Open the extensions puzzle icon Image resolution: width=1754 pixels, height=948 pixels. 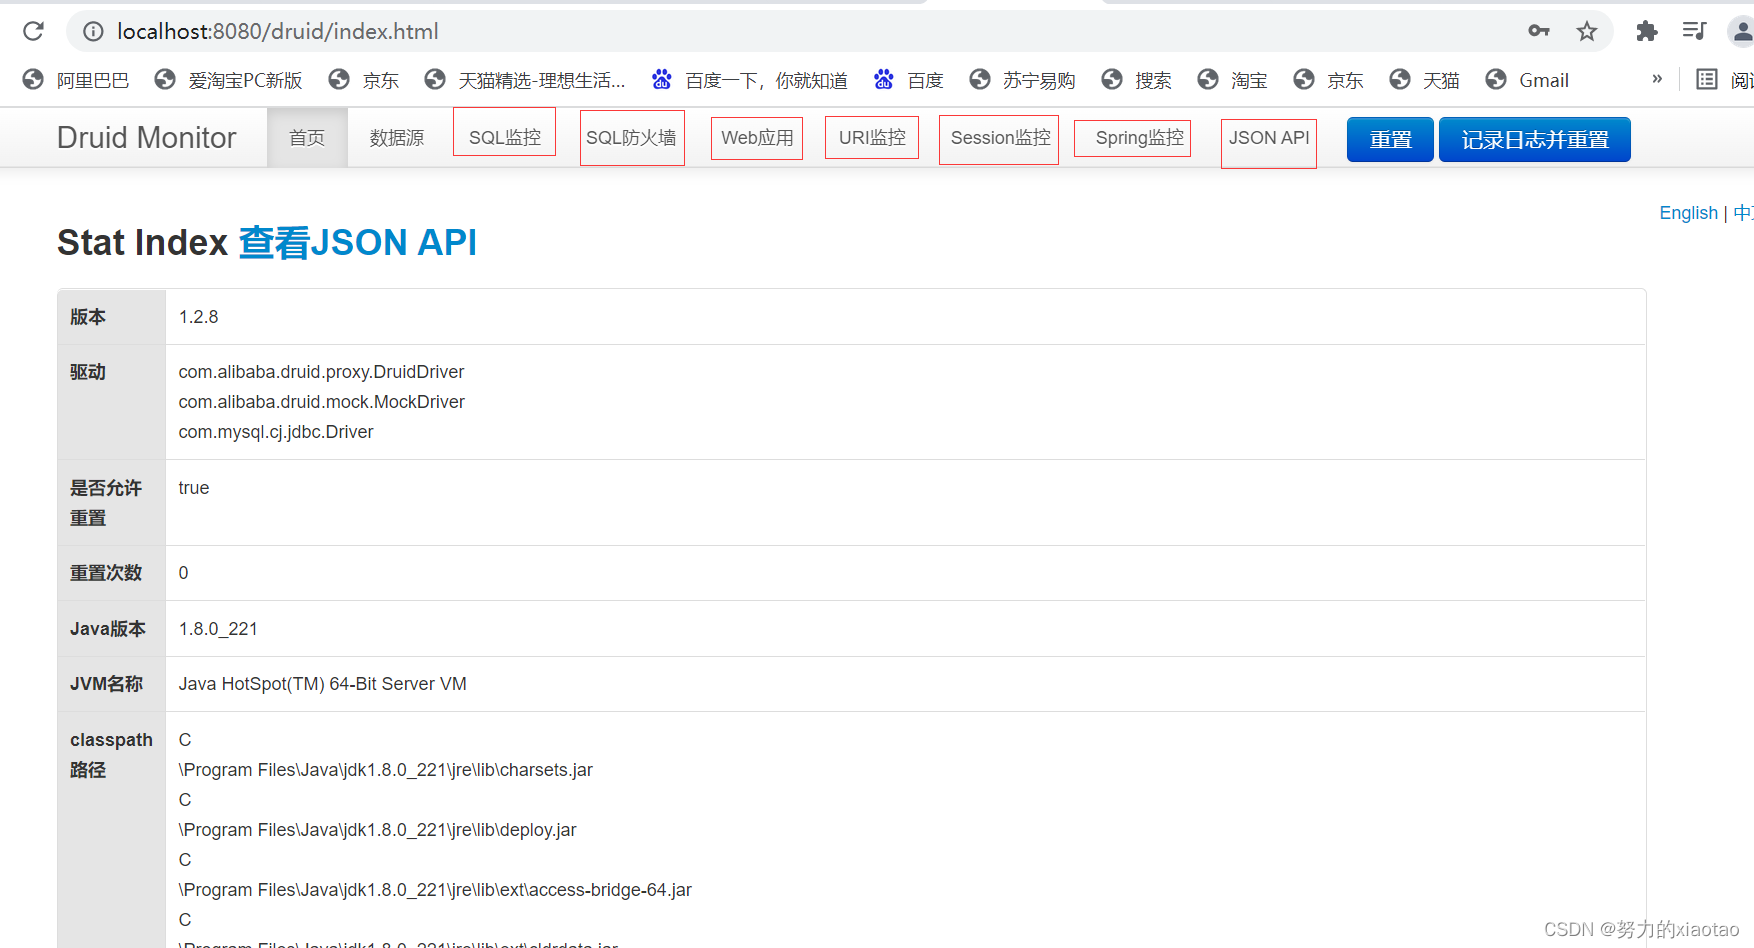point(1646,31)
